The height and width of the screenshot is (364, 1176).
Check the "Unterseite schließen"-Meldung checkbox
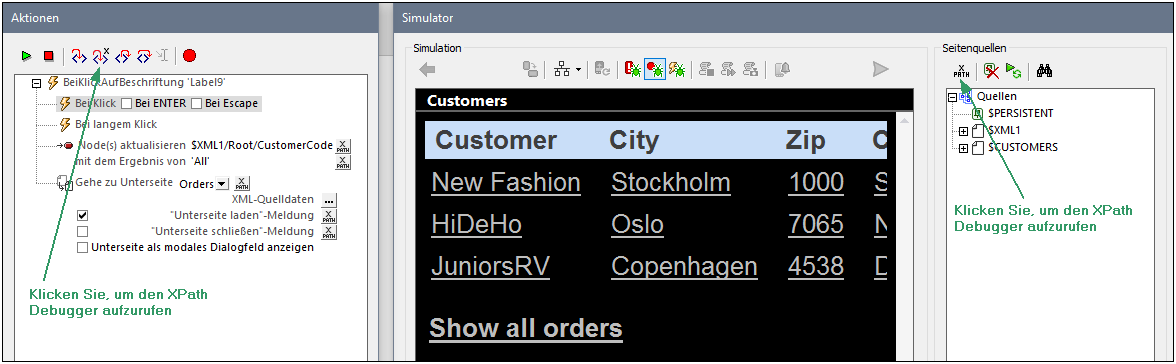click(x=82, y=231)
